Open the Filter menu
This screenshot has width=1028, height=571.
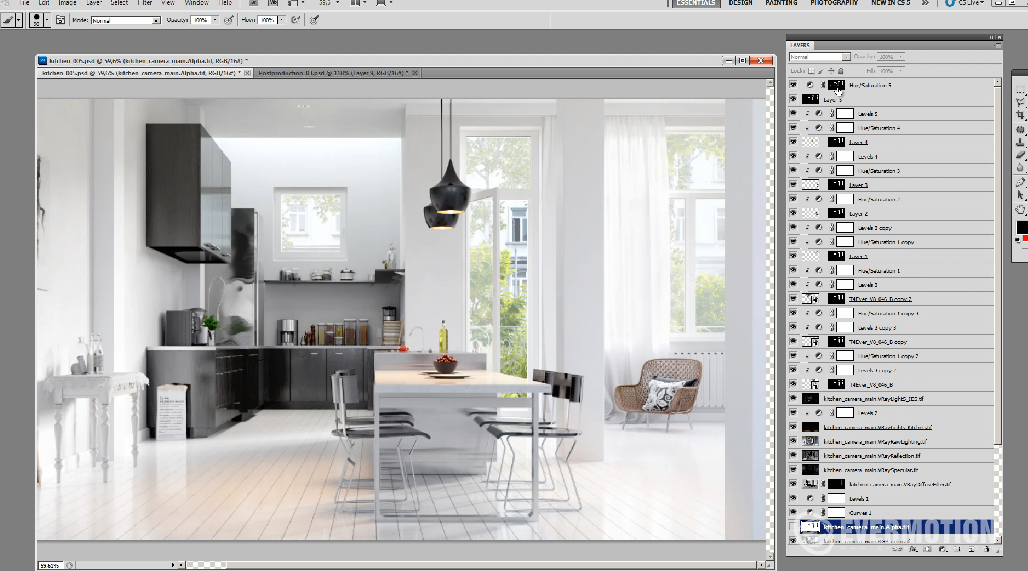pos(145,3)
